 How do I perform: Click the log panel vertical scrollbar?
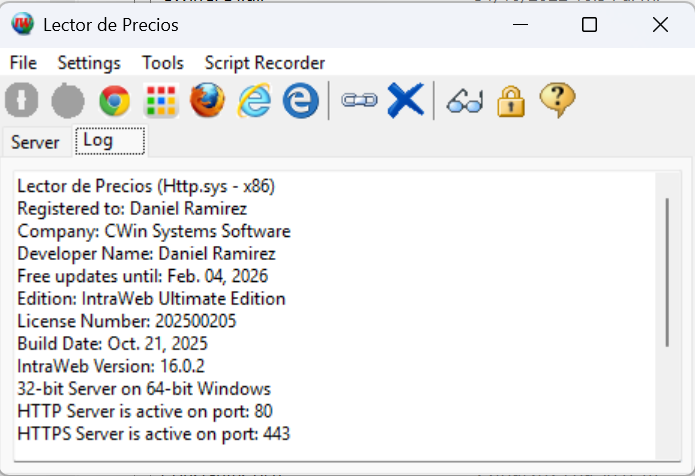[x=667, y=272]
